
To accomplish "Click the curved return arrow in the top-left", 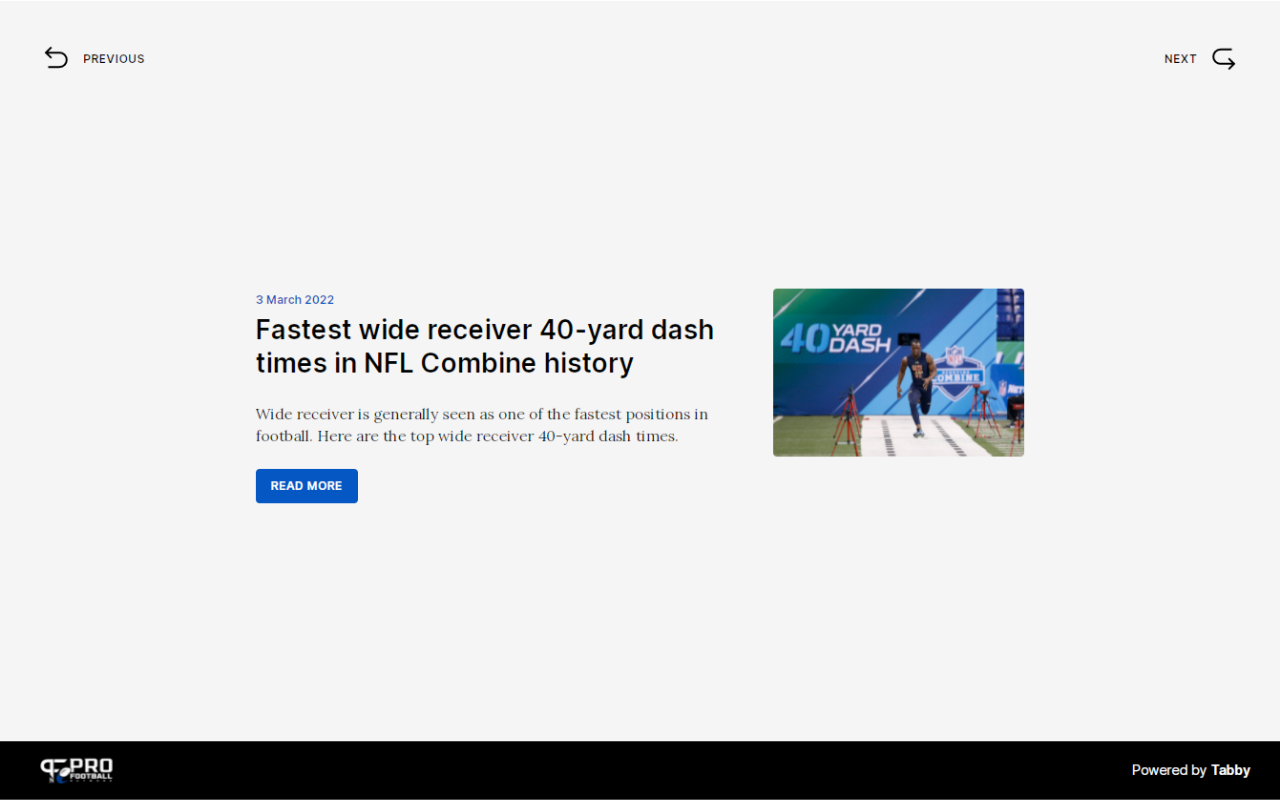I will [56, 58].
